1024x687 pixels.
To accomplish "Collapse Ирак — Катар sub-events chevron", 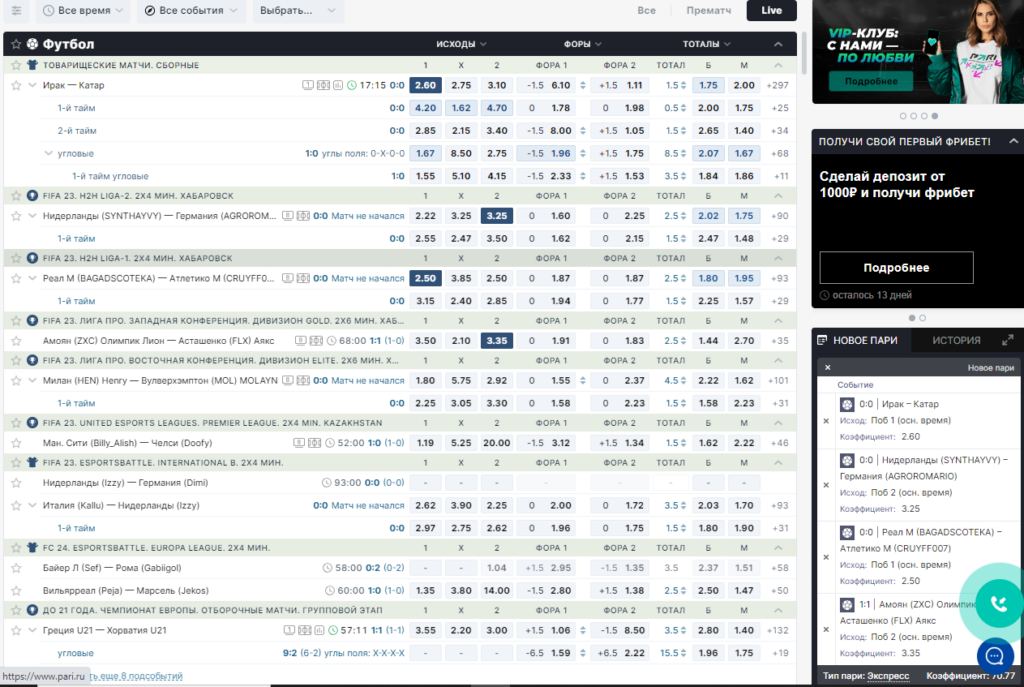I will coord(32,86).
